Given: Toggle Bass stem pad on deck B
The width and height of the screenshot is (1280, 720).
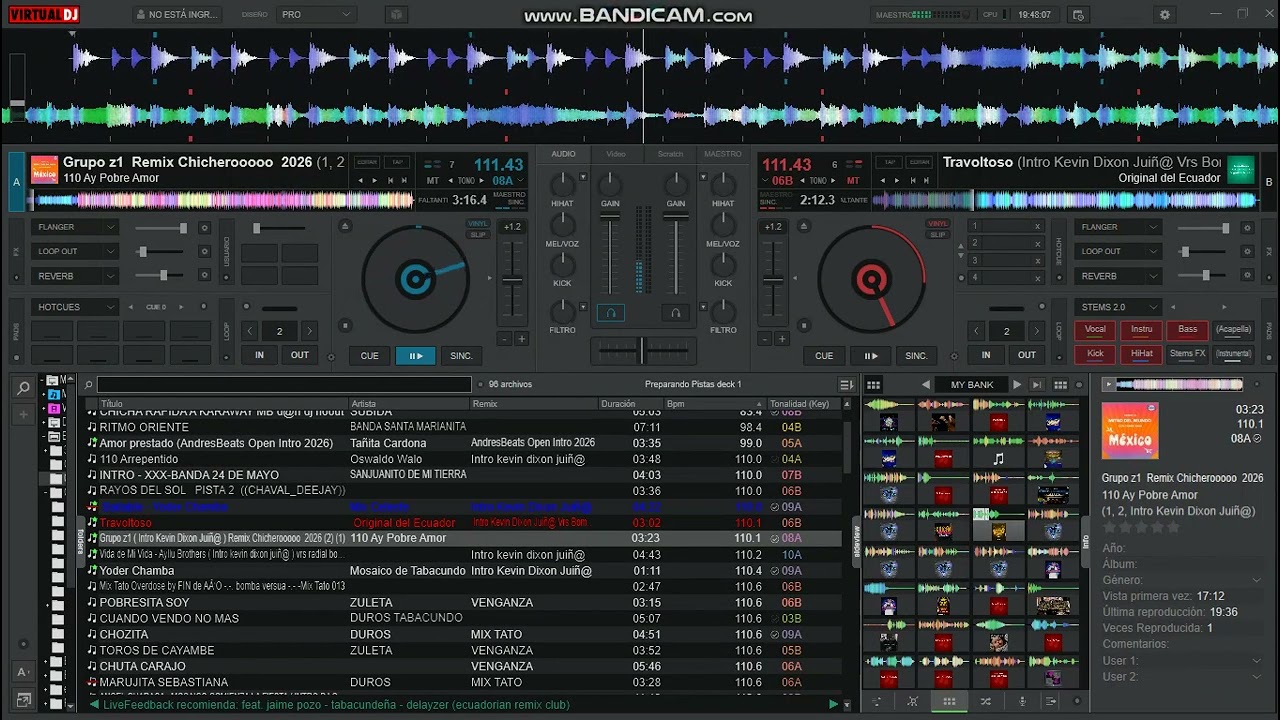Looking at the screenshot, I should pos(1187,329).
